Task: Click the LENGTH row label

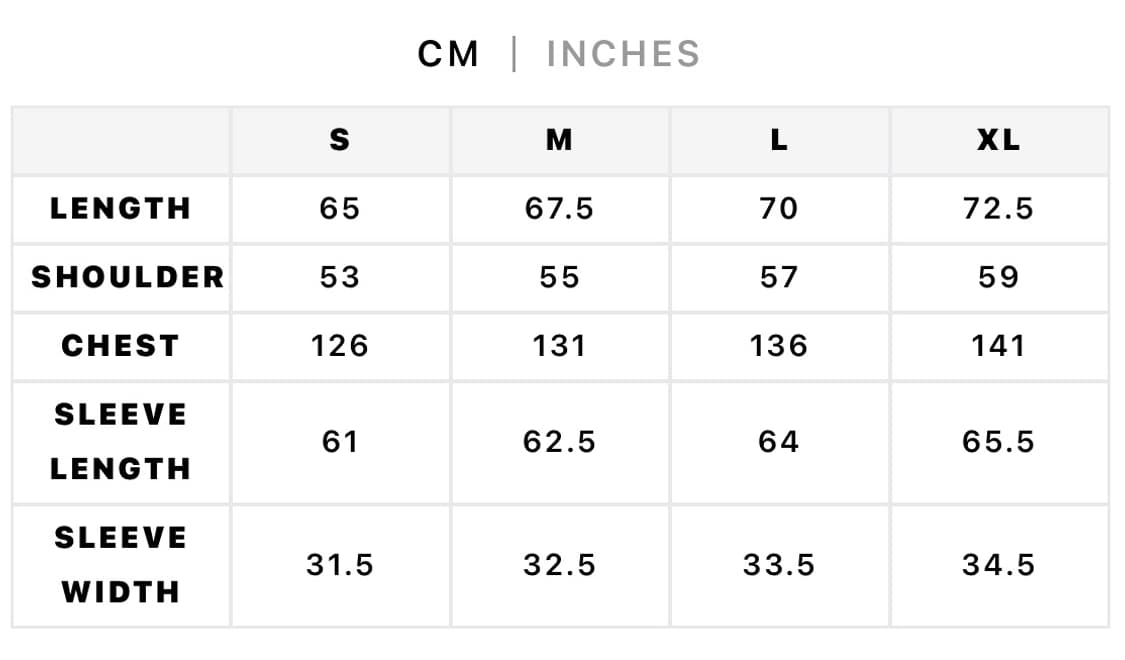Action: point(121,209)
